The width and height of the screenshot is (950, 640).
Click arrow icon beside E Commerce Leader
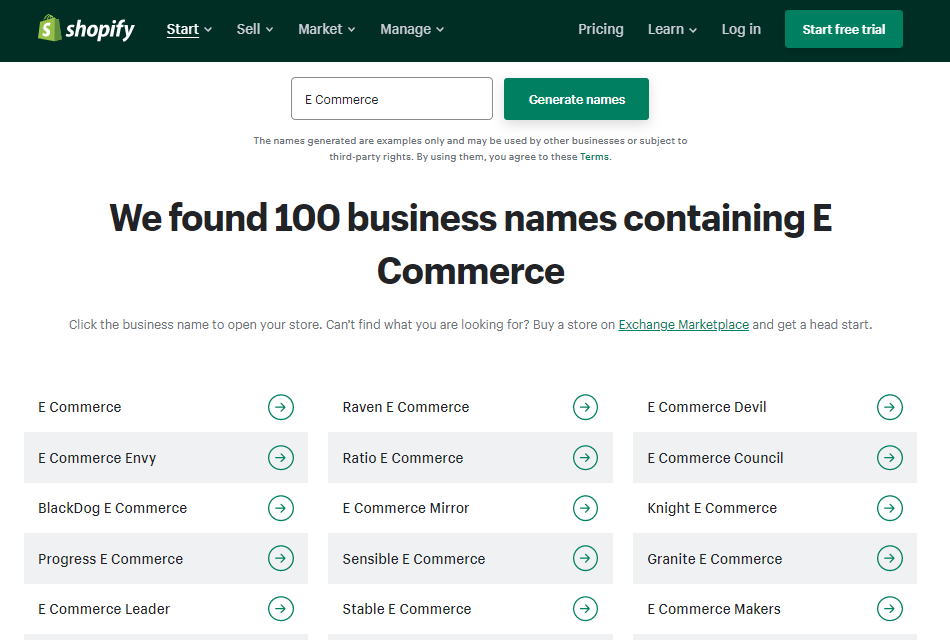281,608
